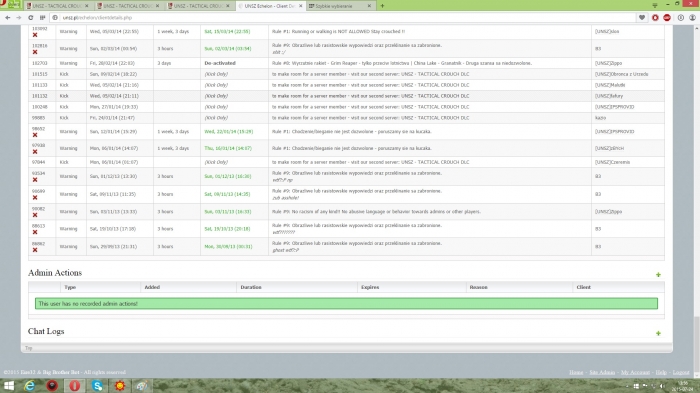Bookmark this page with the heart icon
700x393 pixels.
click(x=642, y=17)
